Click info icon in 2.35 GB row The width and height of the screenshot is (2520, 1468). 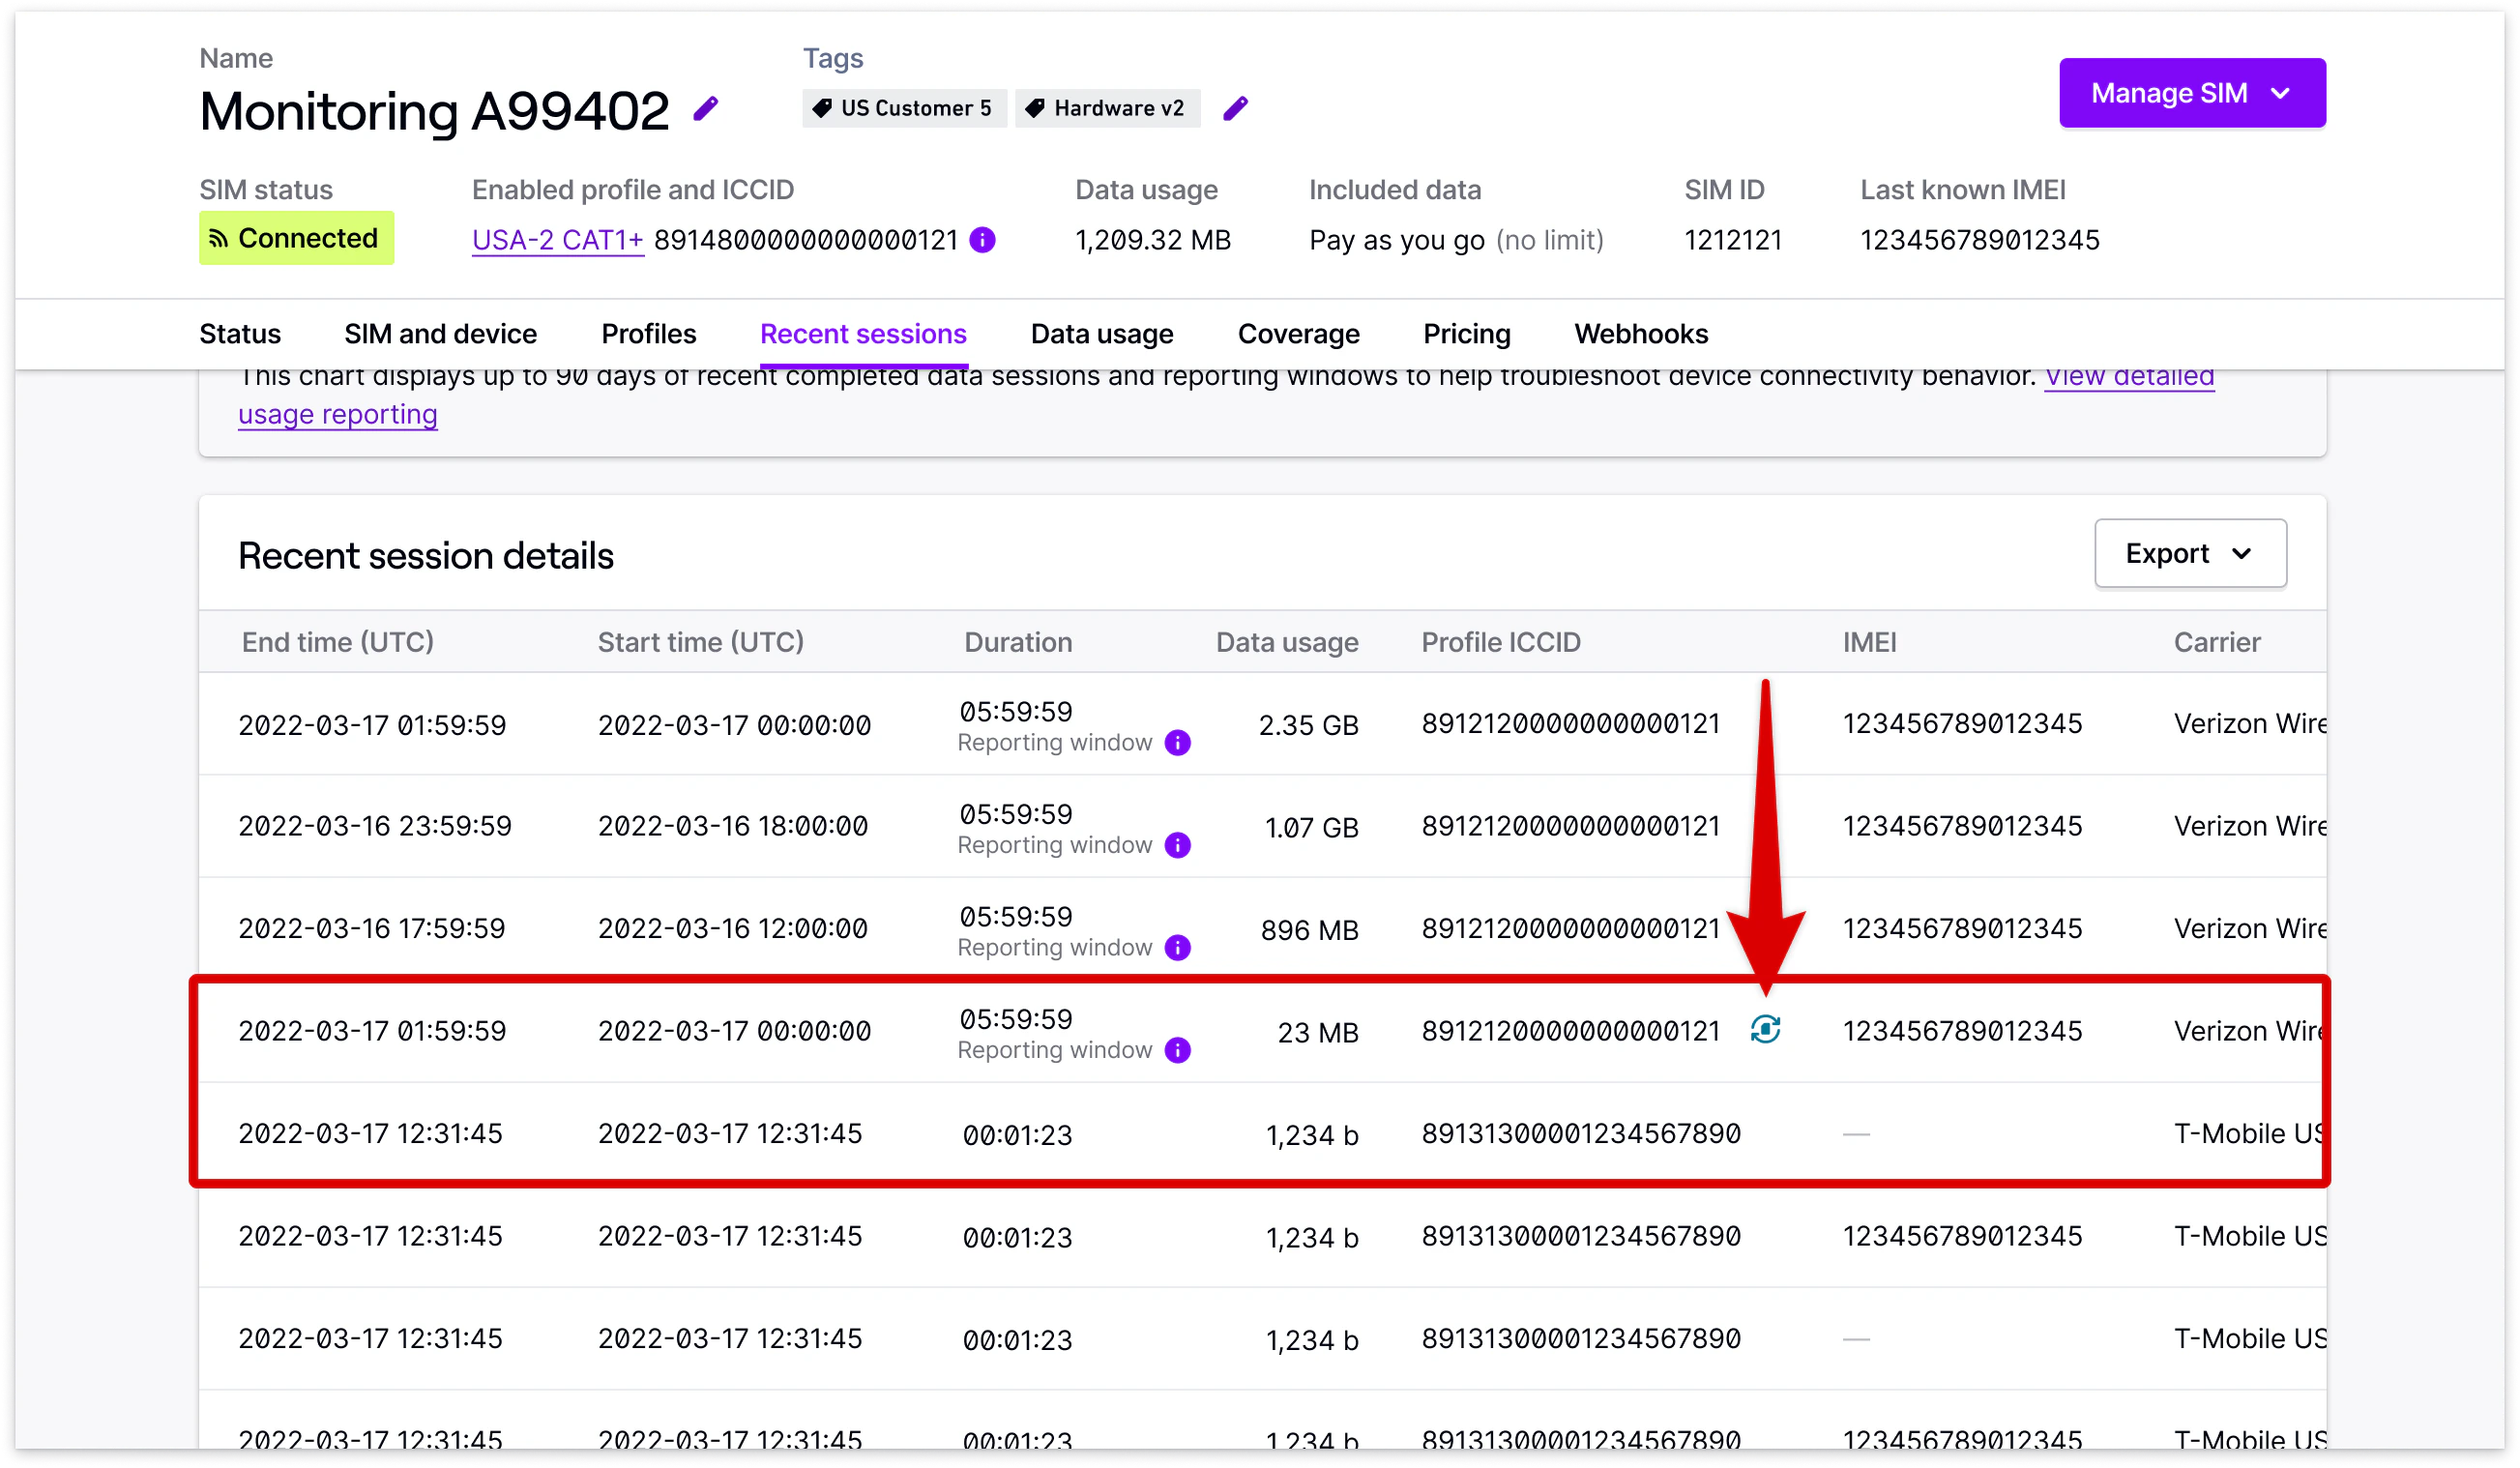(1178, 743)
